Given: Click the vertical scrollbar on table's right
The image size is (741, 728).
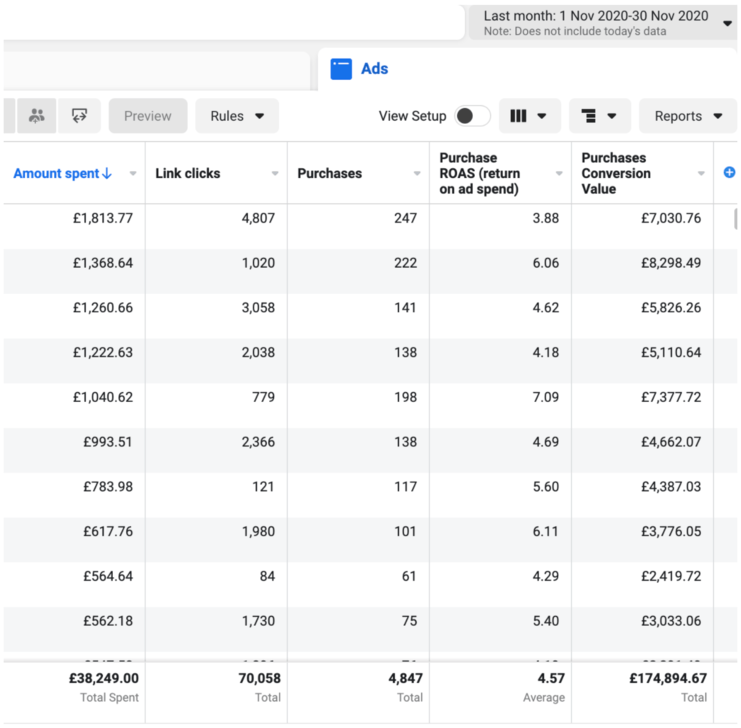Looking at the screenshot, I should 737,219.
